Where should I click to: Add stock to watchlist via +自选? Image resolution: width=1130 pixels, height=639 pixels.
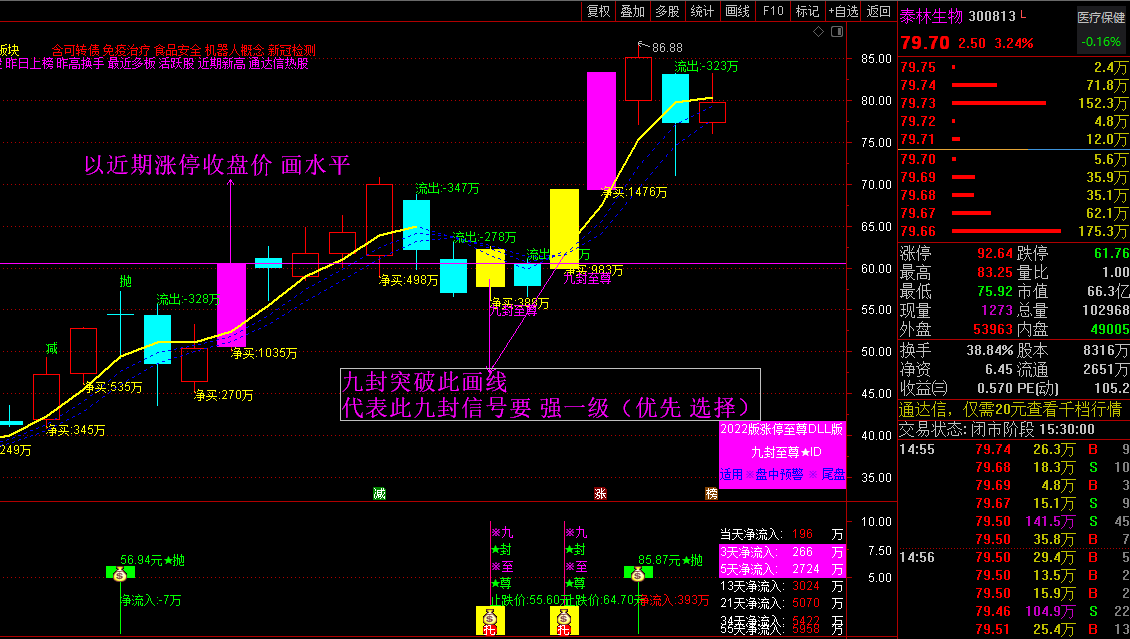pyautogui.click(x=844, y=11)
